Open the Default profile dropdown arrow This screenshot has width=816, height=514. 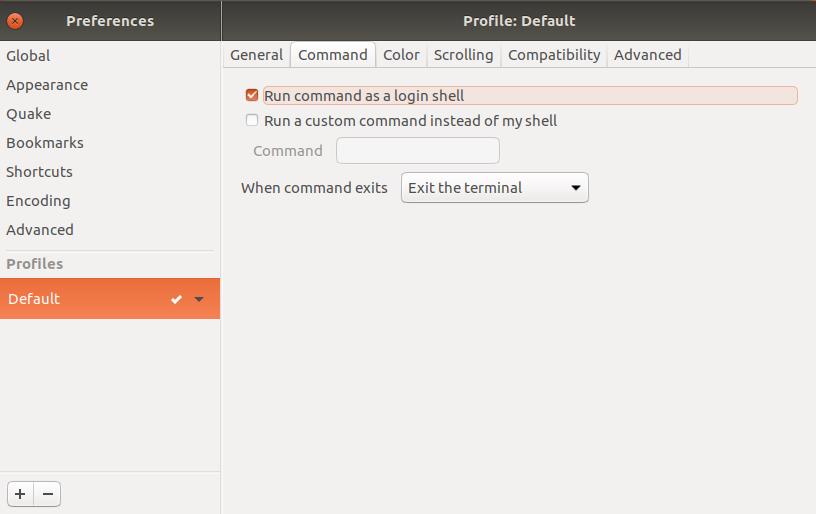click(x=199, y=299)
